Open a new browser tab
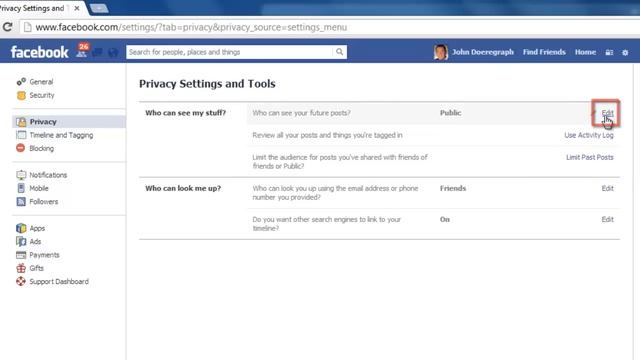The width and height of the screenshot is (640, 360). 98,8
